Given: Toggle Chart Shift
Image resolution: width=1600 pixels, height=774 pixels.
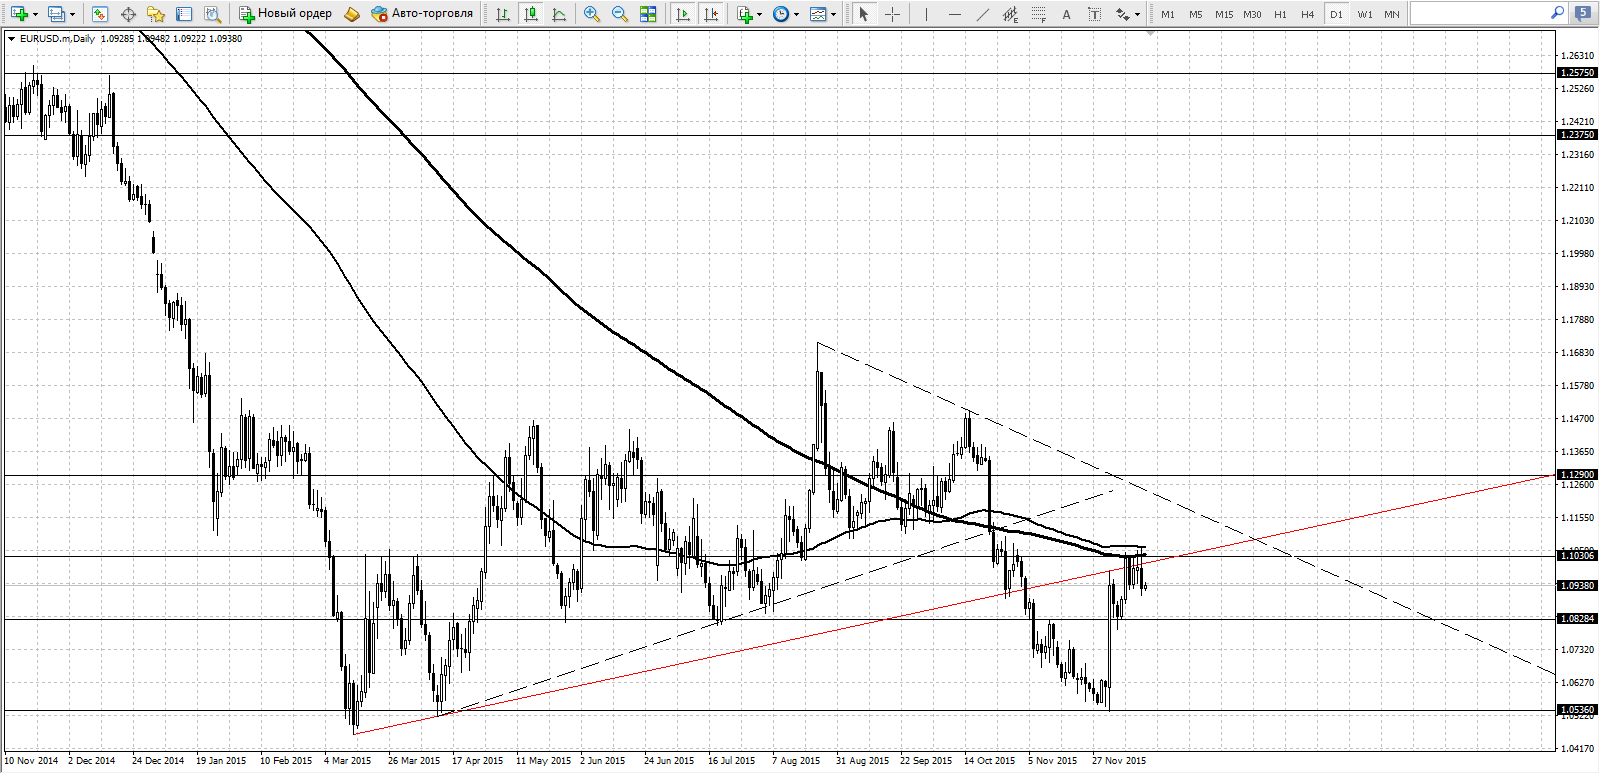Looking at the screenshot, I should [711, 14].
